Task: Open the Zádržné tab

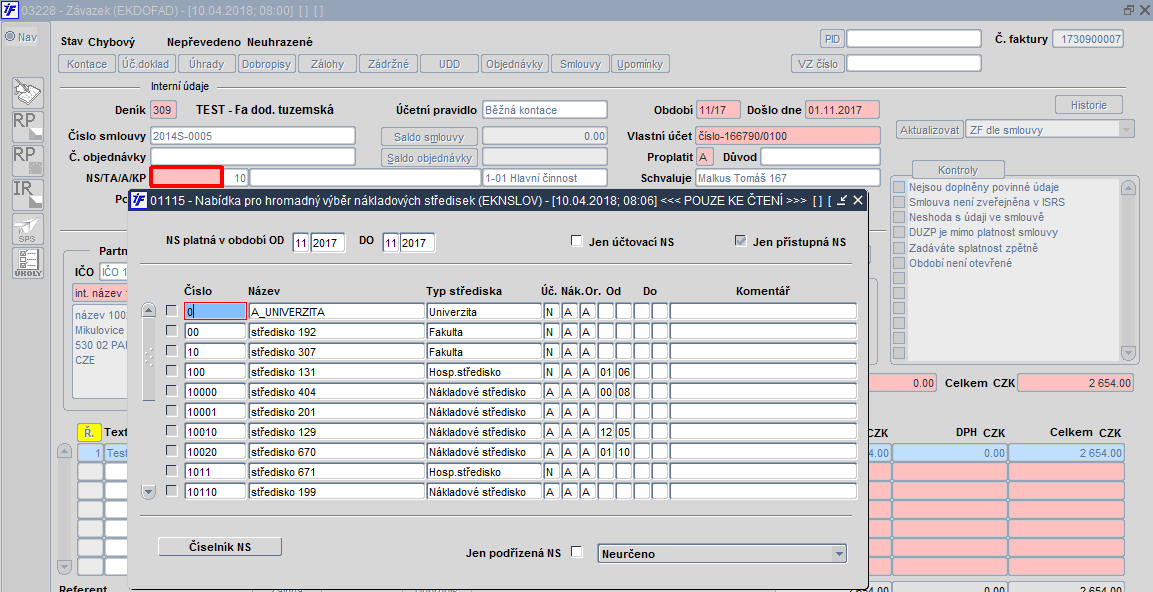Action: point(388,64)
